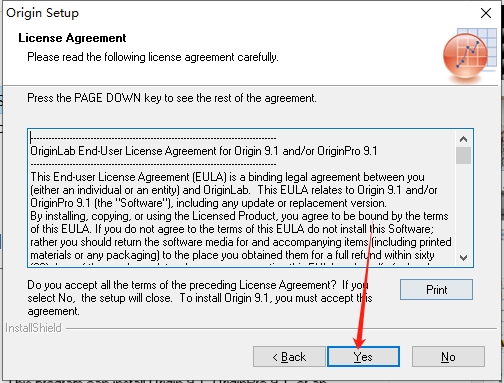Click the empty scrollbar track below thumb
The height and width of the screenshot is (383, 504).
click(x=463, y=207)
